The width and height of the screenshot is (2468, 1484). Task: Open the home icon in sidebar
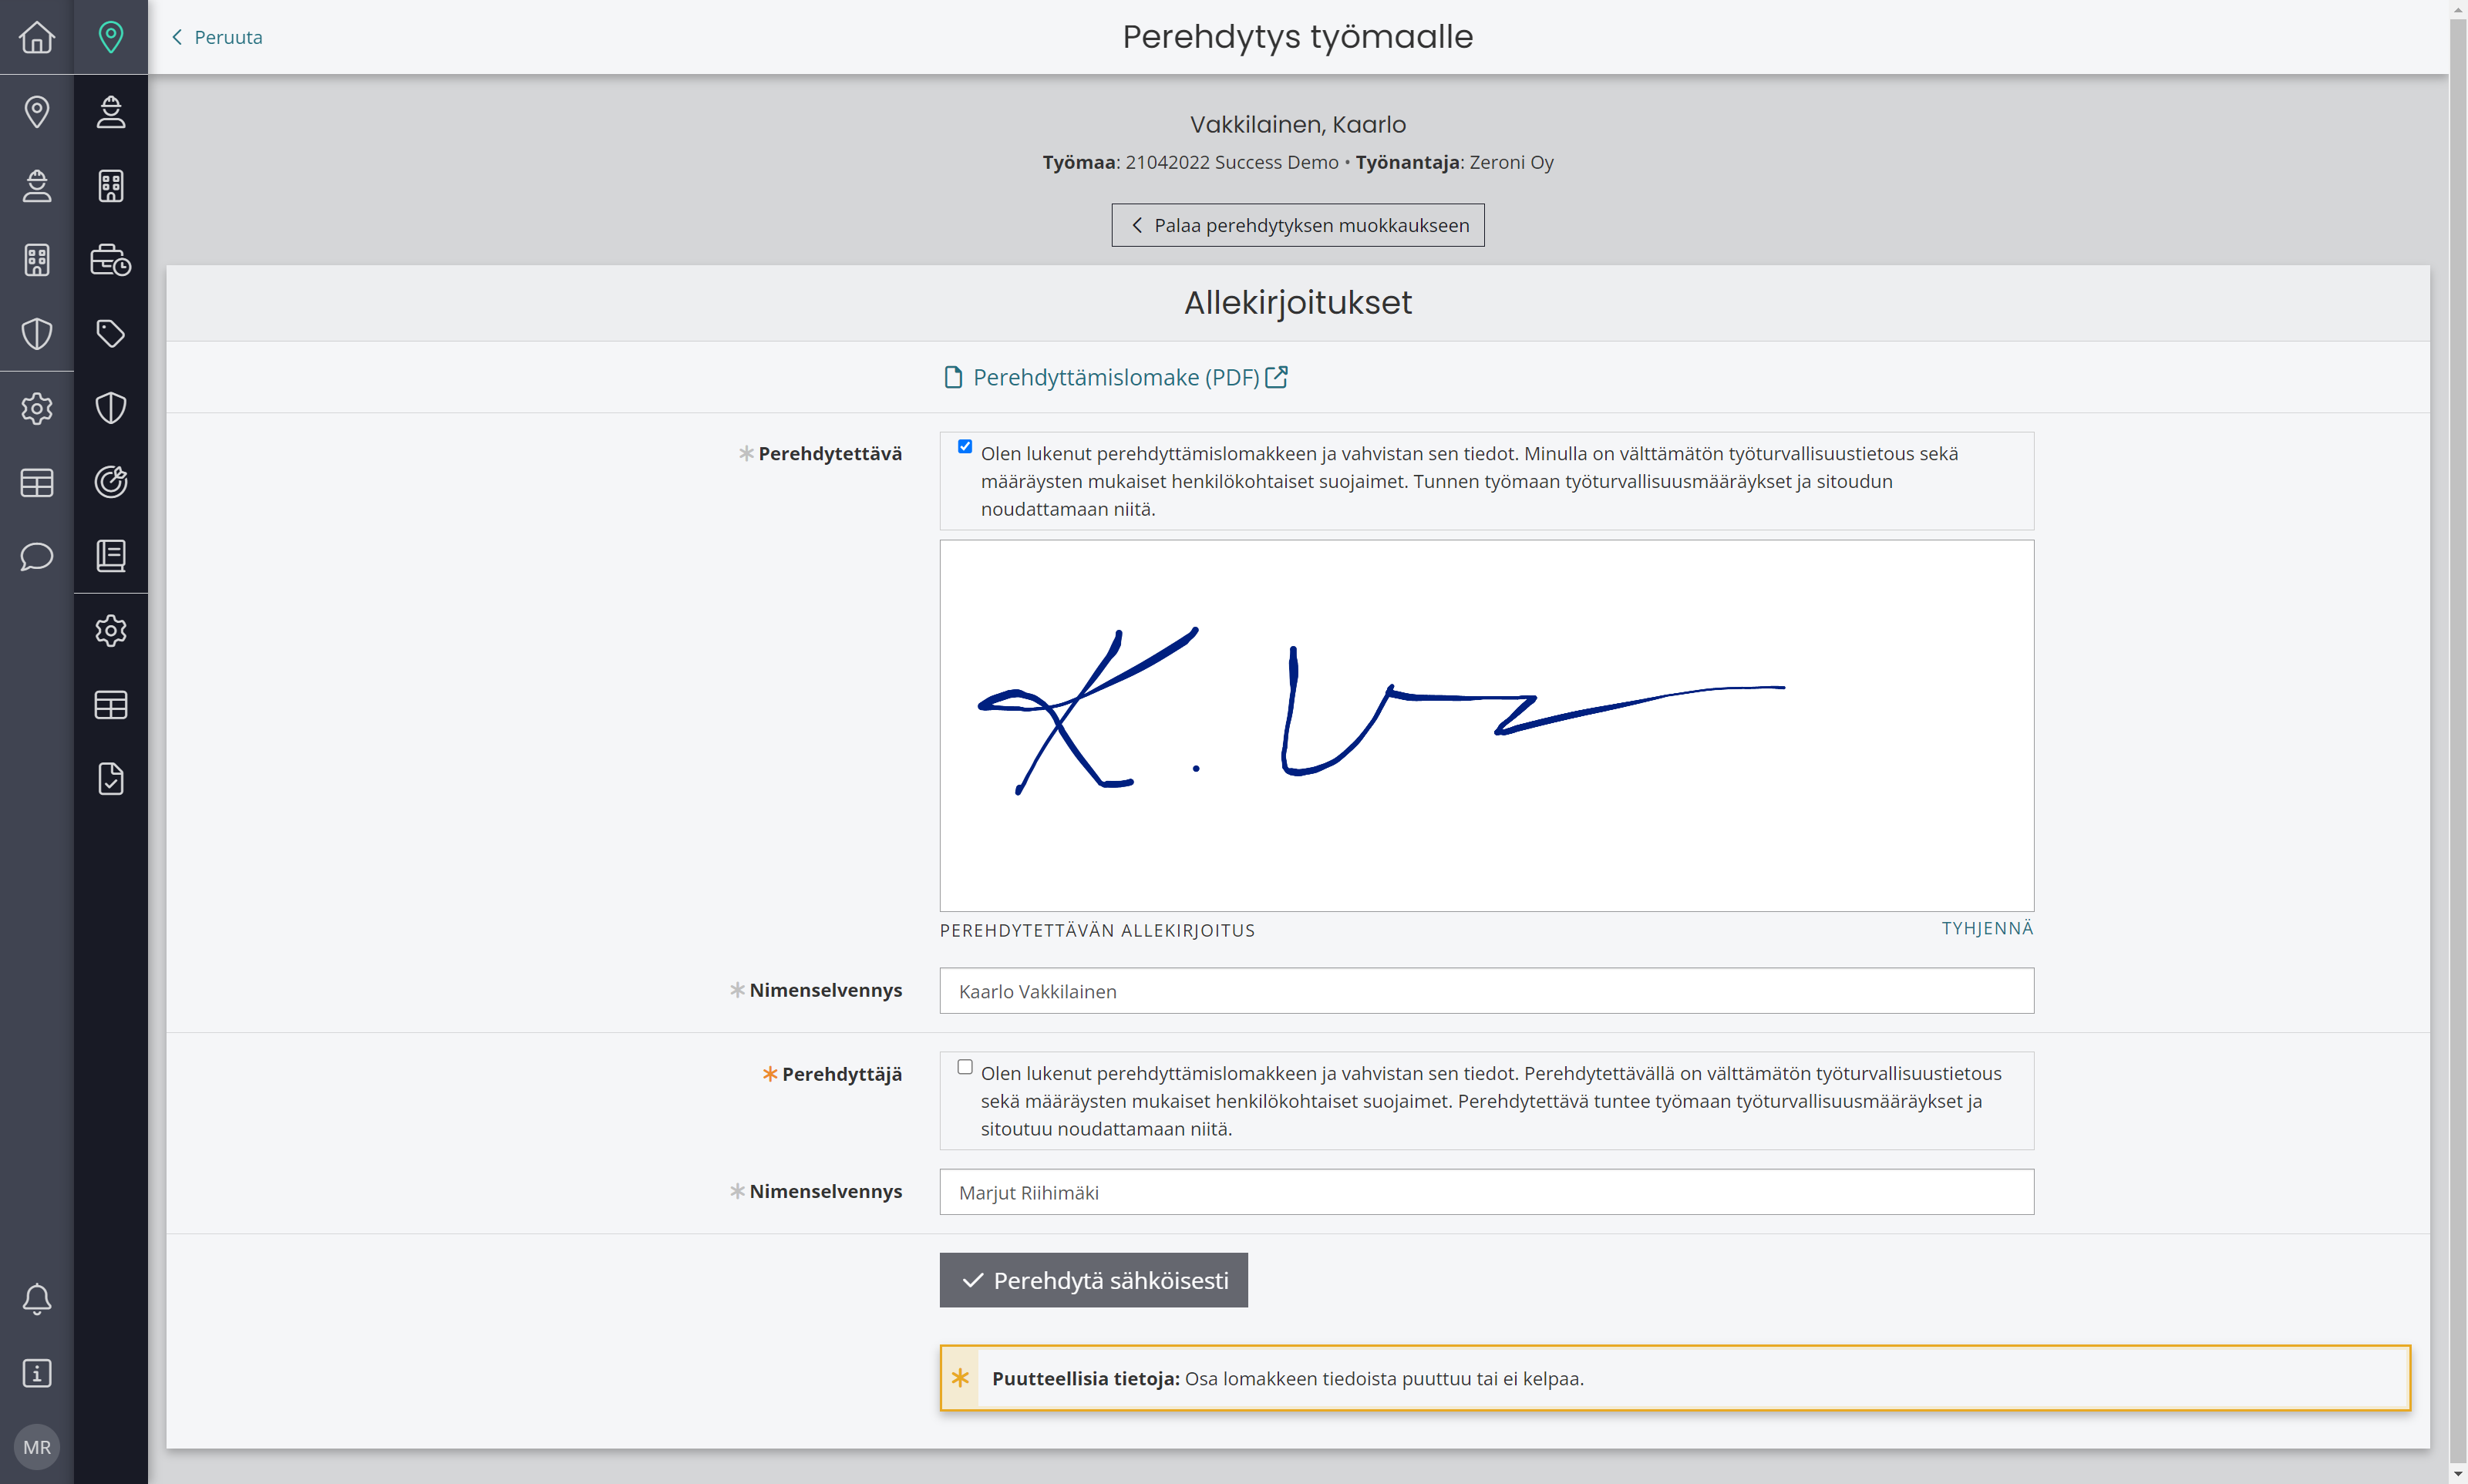(x=37, y=37)
